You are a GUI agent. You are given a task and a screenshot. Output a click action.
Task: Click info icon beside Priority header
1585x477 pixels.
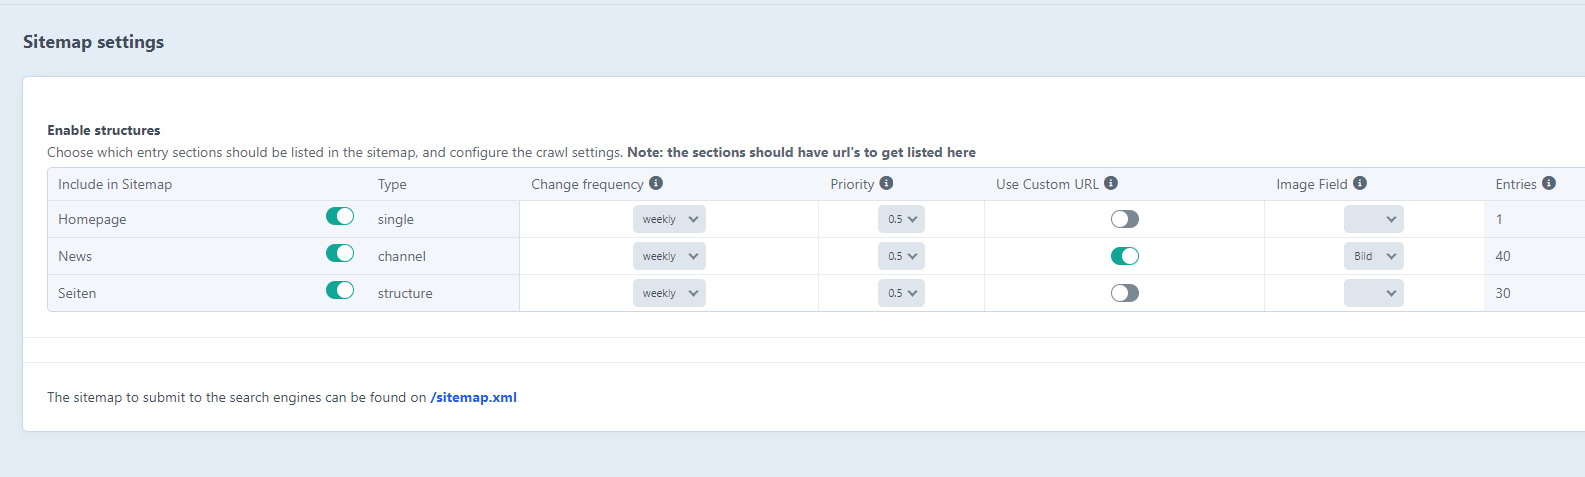click(886, 183)
